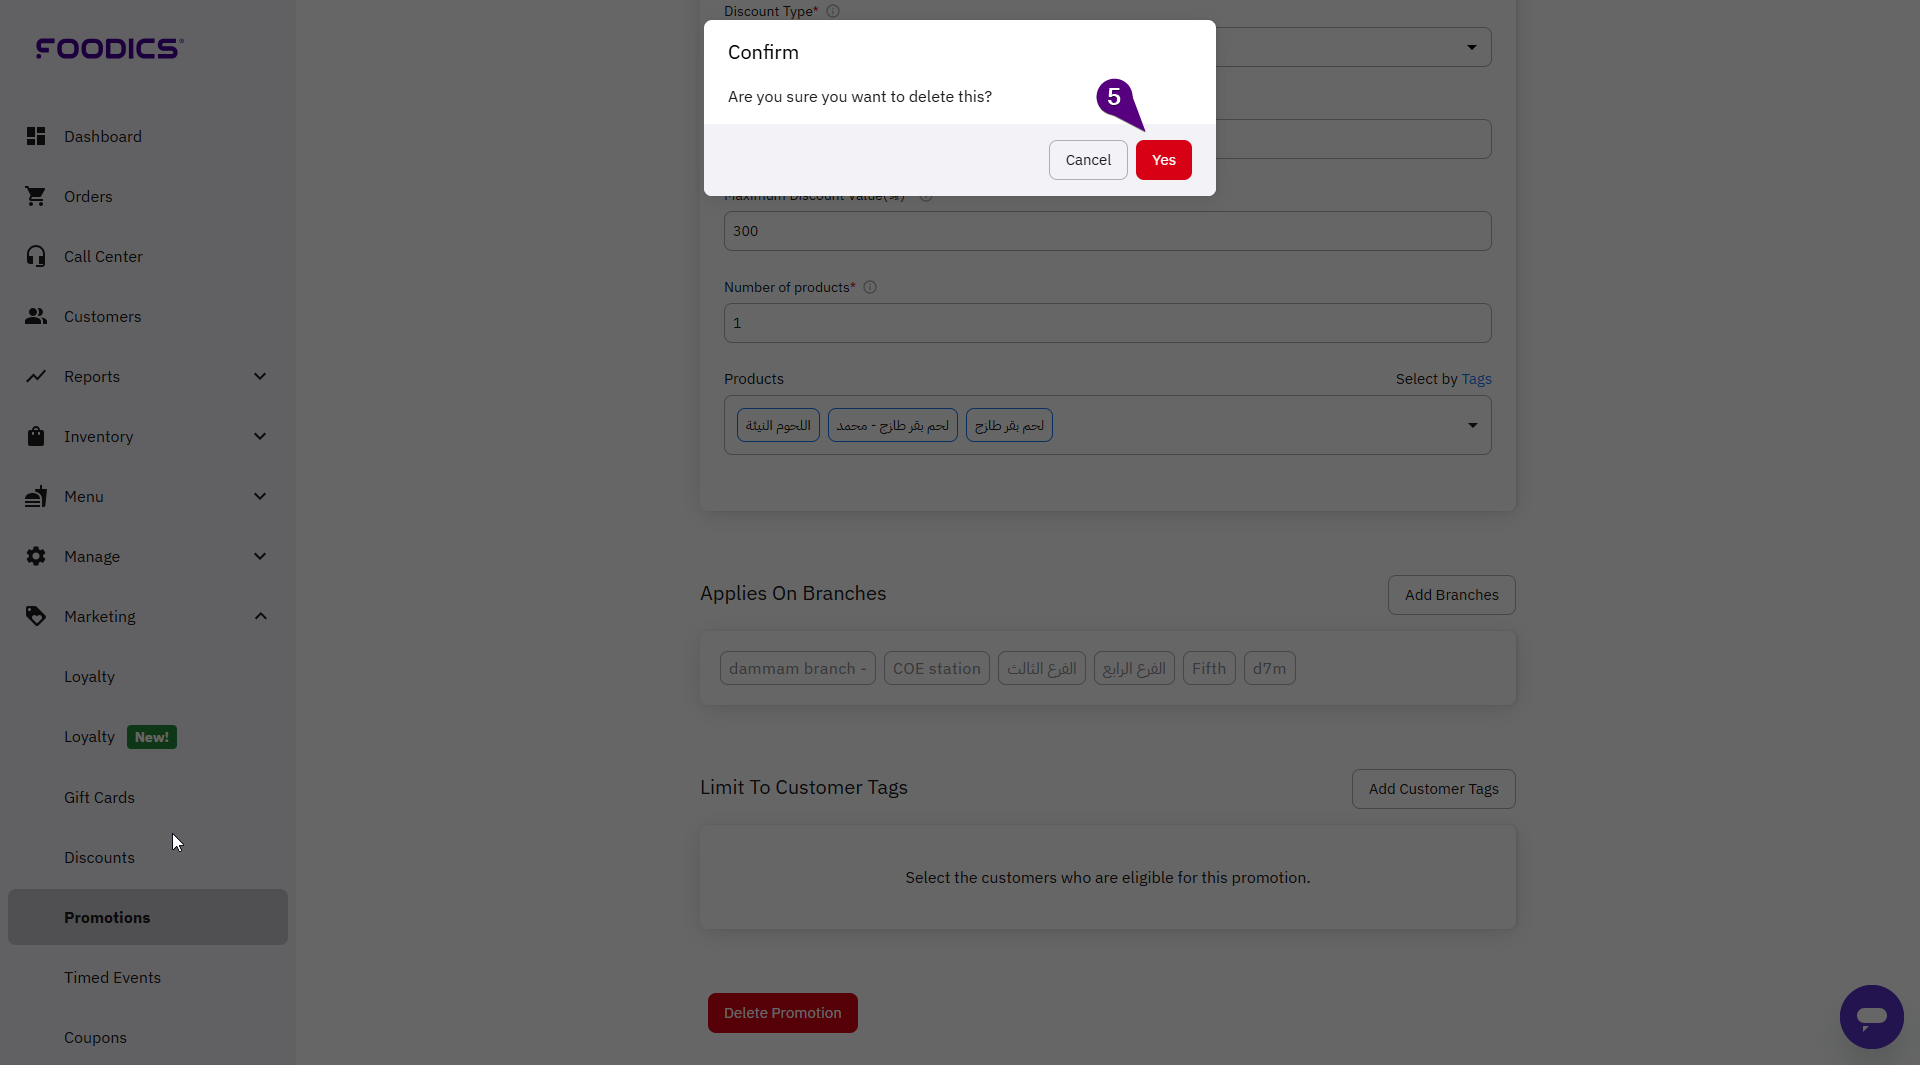The width and height of the screenshot is (1920, 1065).
Task: Click the Inventory bag icon
Action: (36, 436)
